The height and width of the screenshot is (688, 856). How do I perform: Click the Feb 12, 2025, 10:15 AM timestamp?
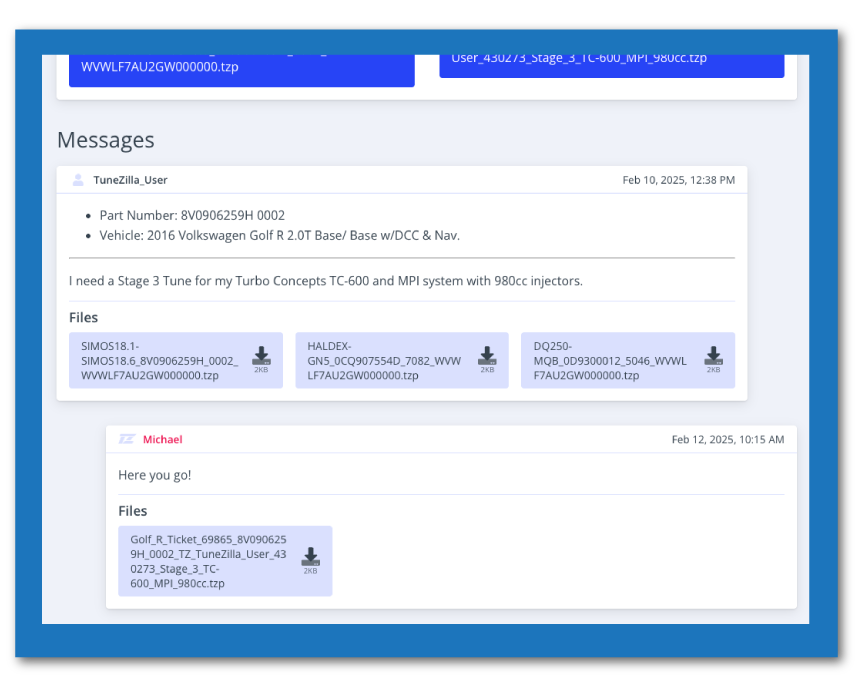point(728,440)
